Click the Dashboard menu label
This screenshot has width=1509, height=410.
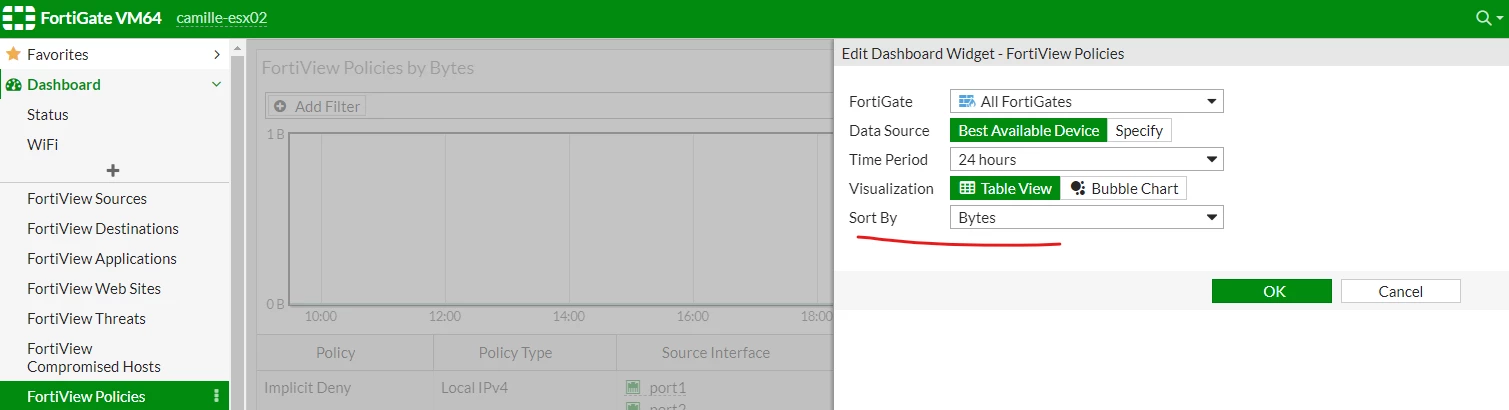pos(64,85)
